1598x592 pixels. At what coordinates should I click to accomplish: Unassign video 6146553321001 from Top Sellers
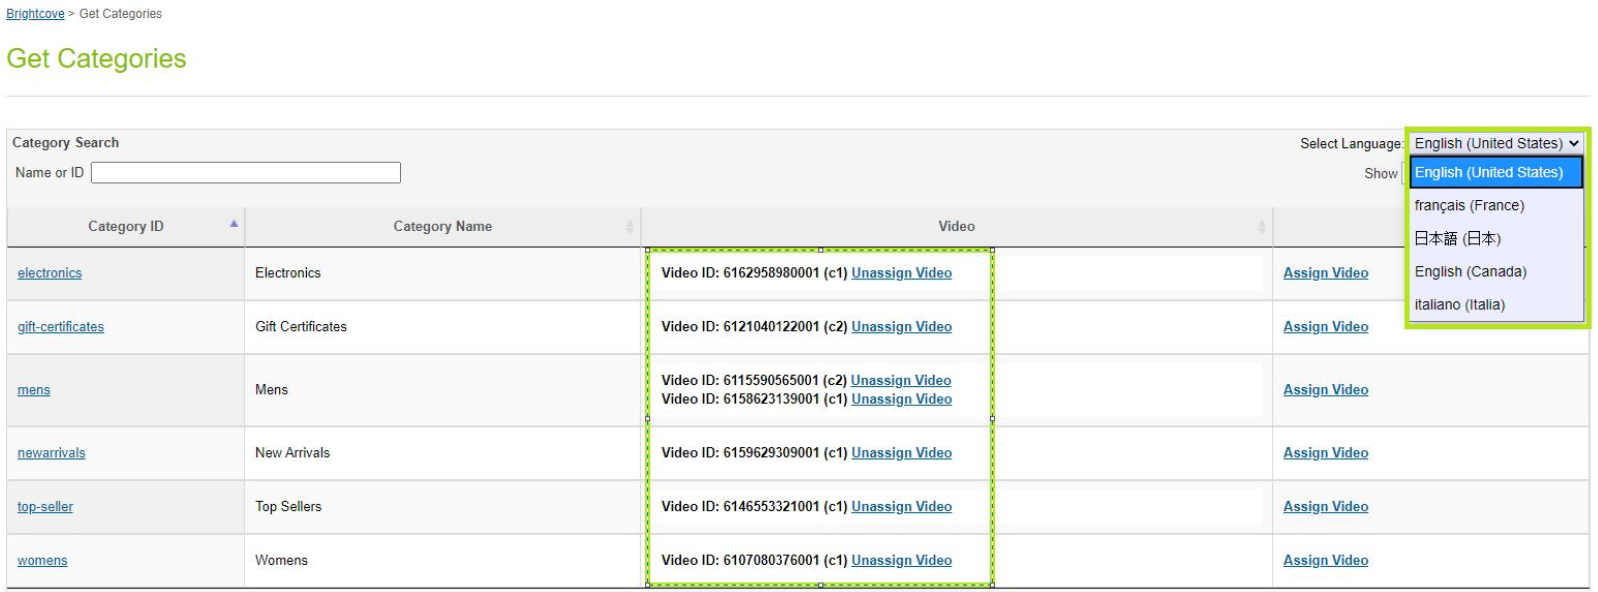[901, 507]
